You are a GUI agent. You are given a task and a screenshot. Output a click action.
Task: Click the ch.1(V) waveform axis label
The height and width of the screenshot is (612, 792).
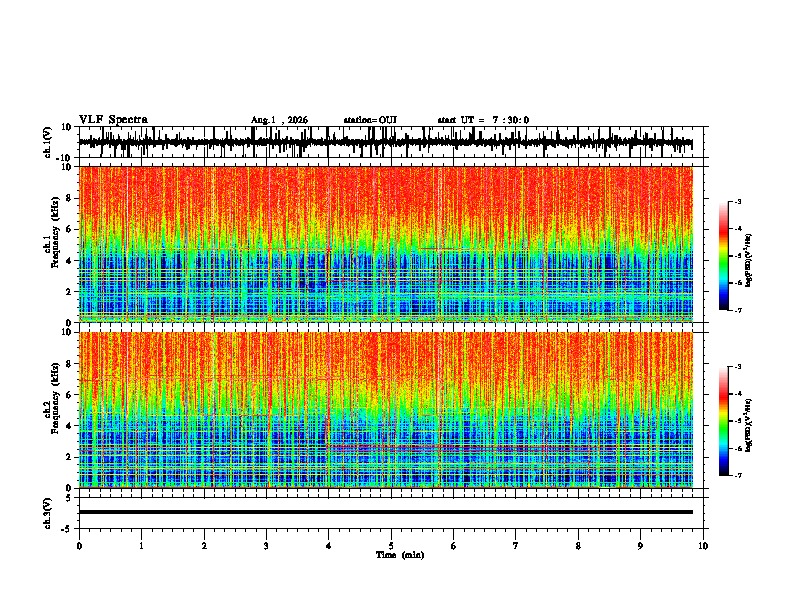[x=48, y=142]
